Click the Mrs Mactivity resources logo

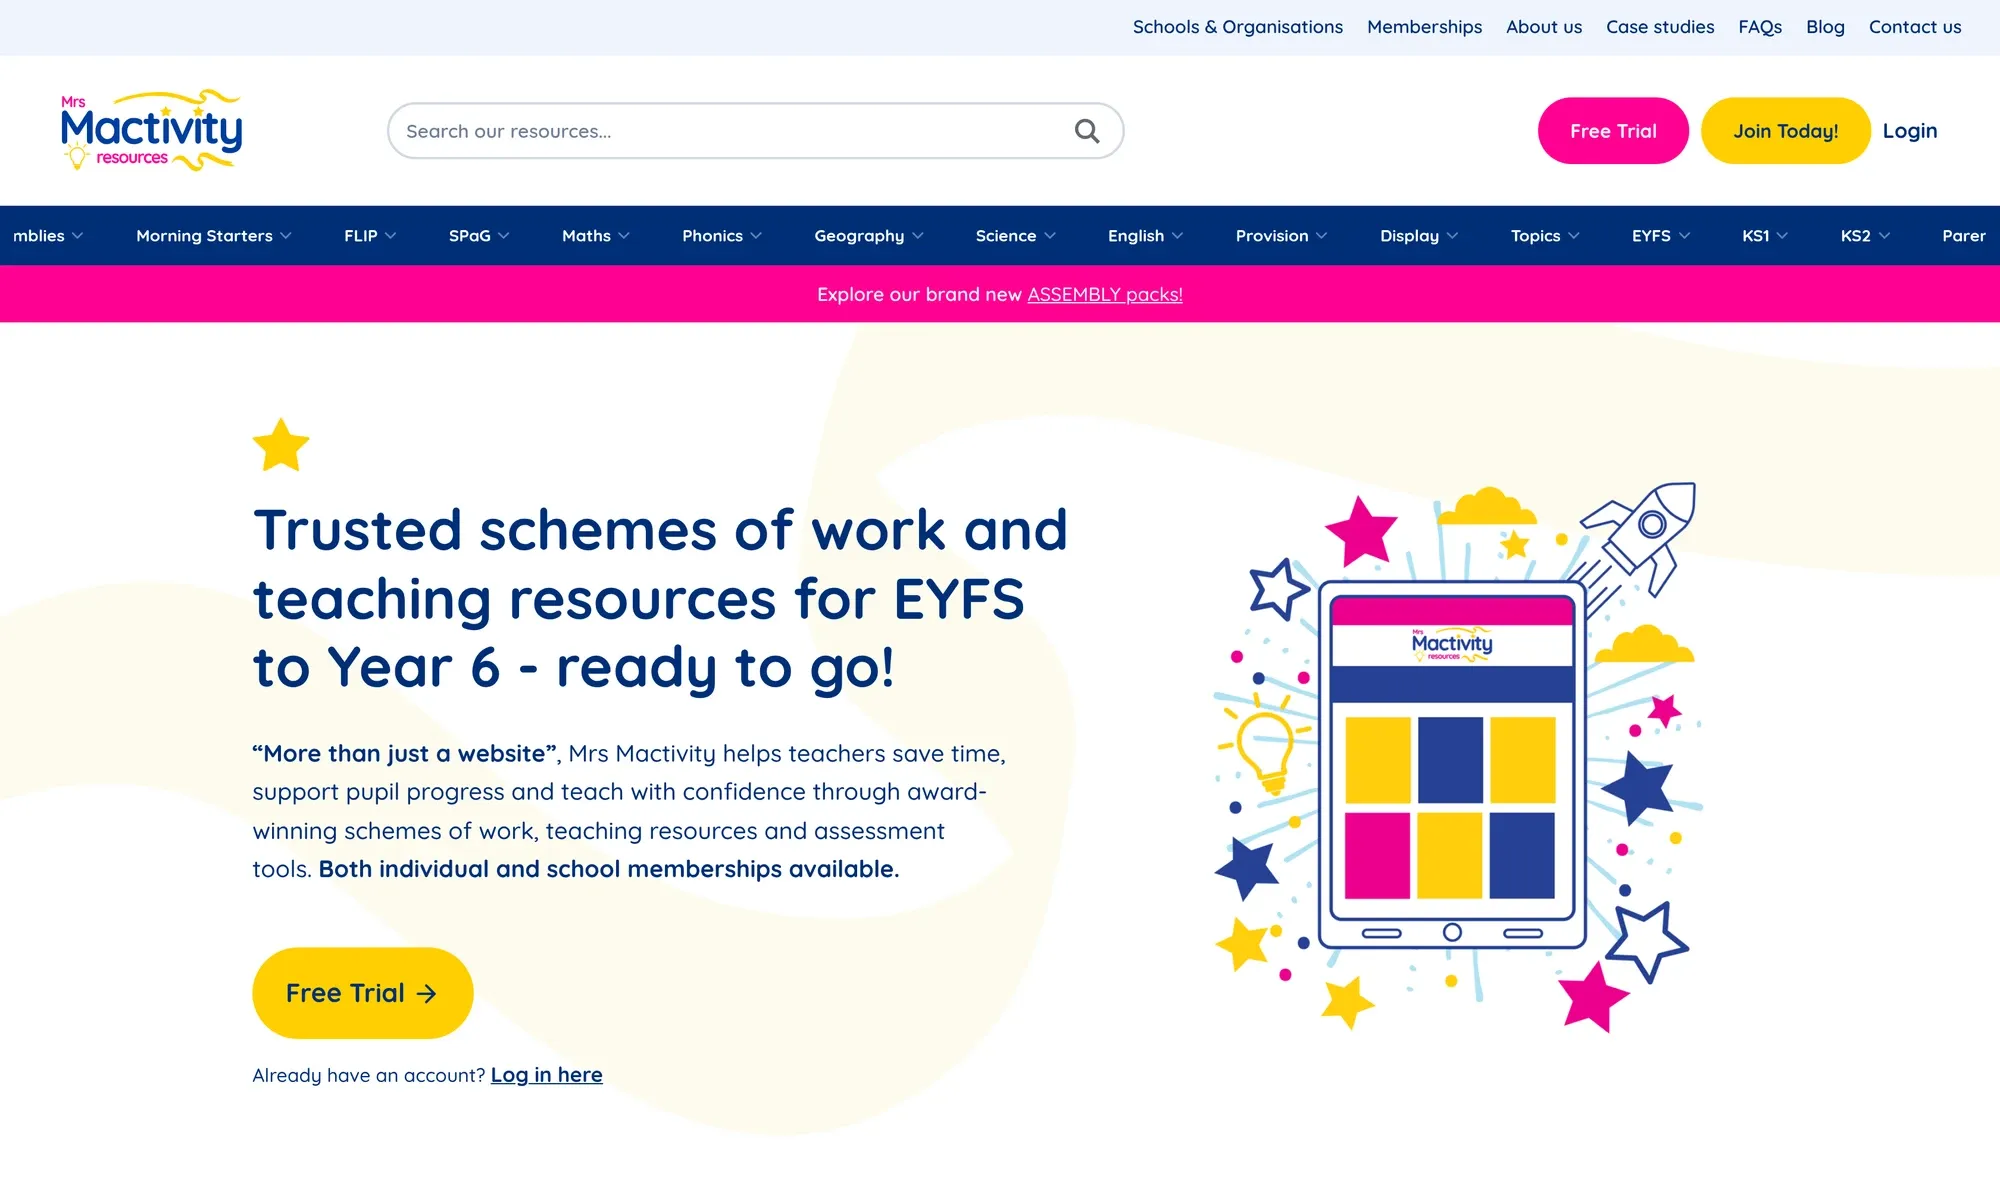click(x=151, y=130)
